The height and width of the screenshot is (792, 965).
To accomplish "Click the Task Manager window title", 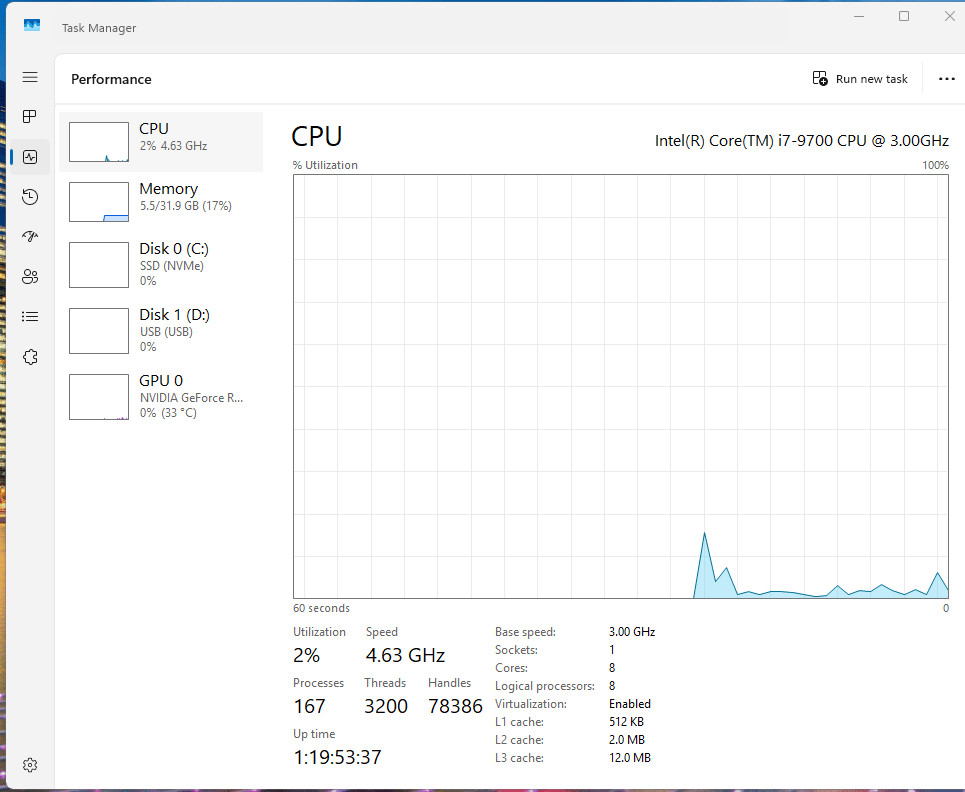I will click(99, 28).
